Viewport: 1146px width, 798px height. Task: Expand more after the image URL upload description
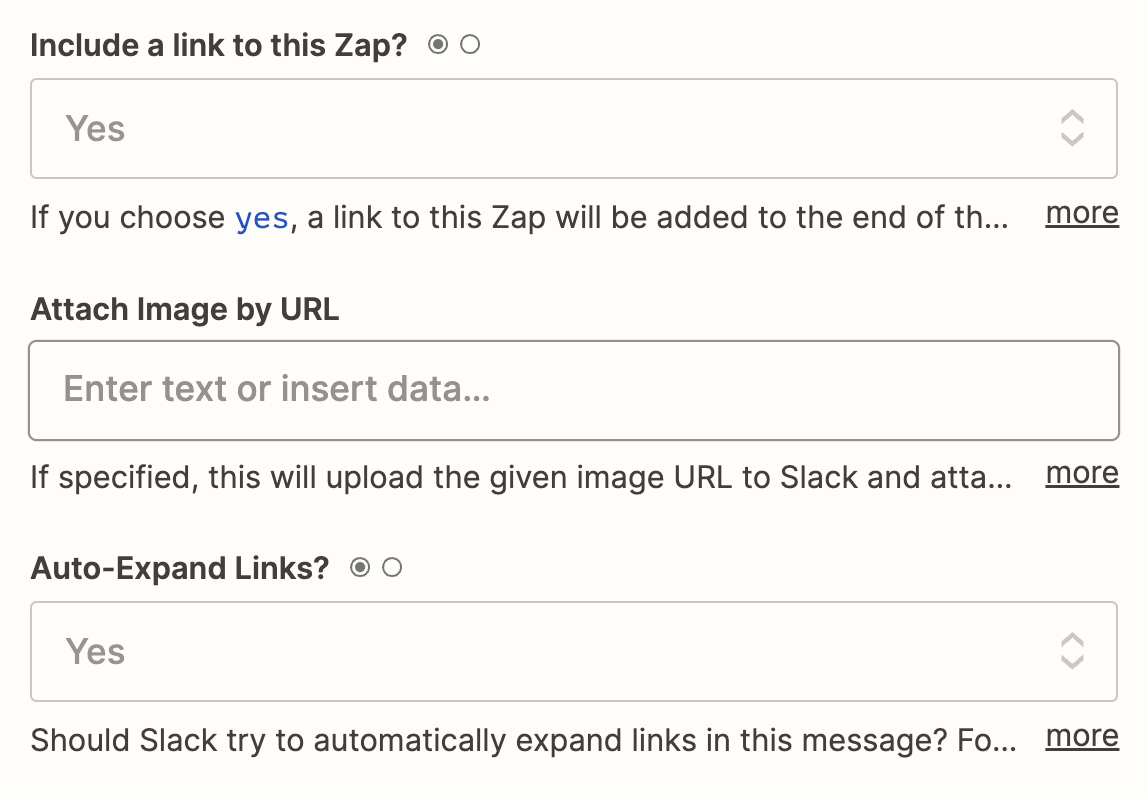pos(1082,474)
